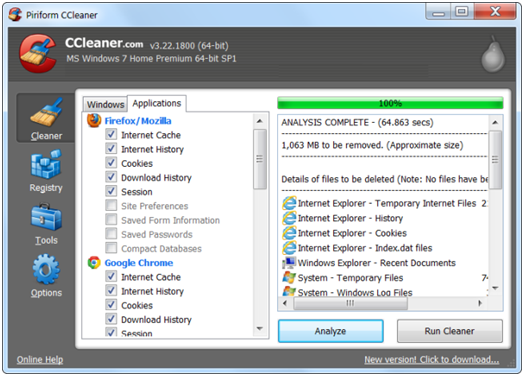Click the results horizontal scrollbar thumb
Screen dimensions: 524x376
pyautogui.click(x=350, y=303)
